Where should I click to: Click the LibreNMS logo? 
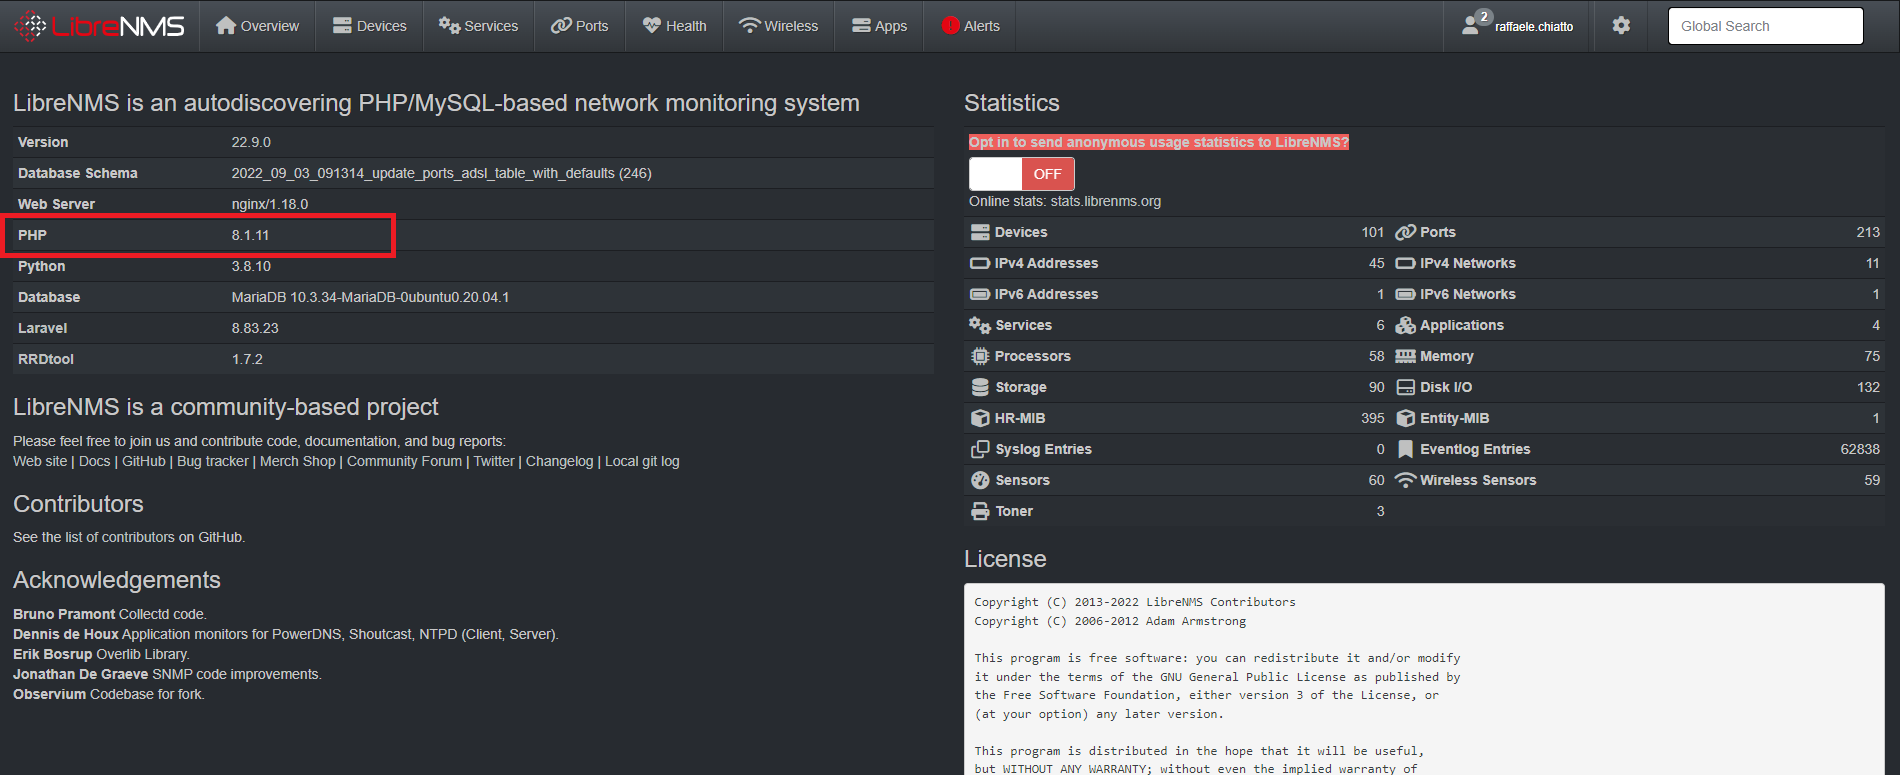pos(100,26)
